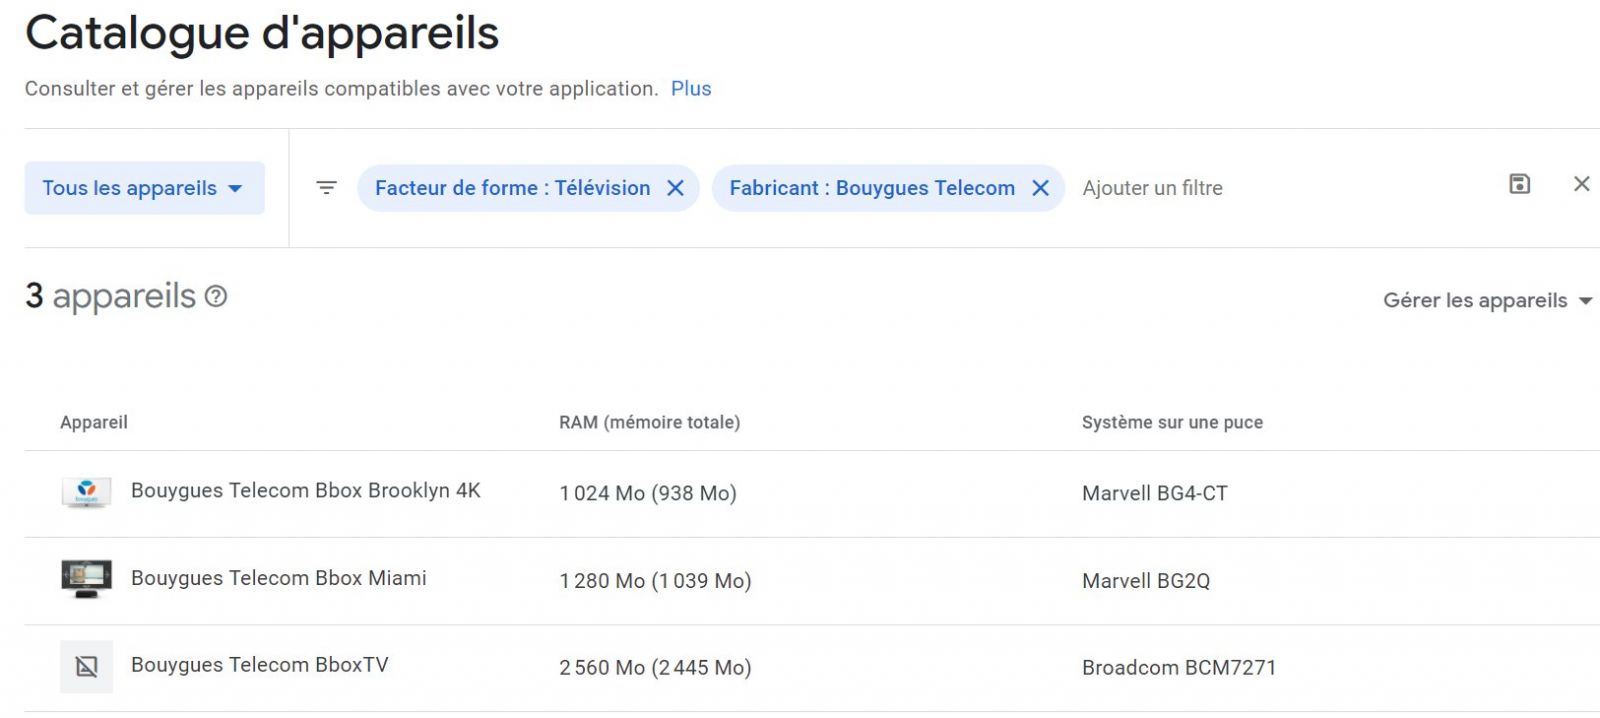Click the Bbox Miami device thumbnail
This screenshot has height=718, width=1600.
point(86,579)
